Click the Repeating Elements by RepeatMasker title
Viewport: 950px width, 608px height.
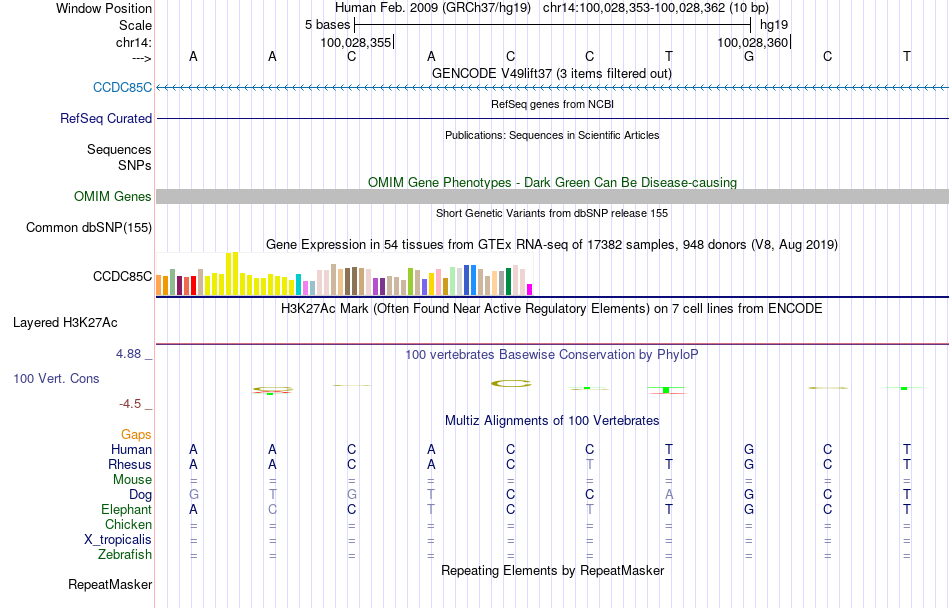[x=553, y=570]
